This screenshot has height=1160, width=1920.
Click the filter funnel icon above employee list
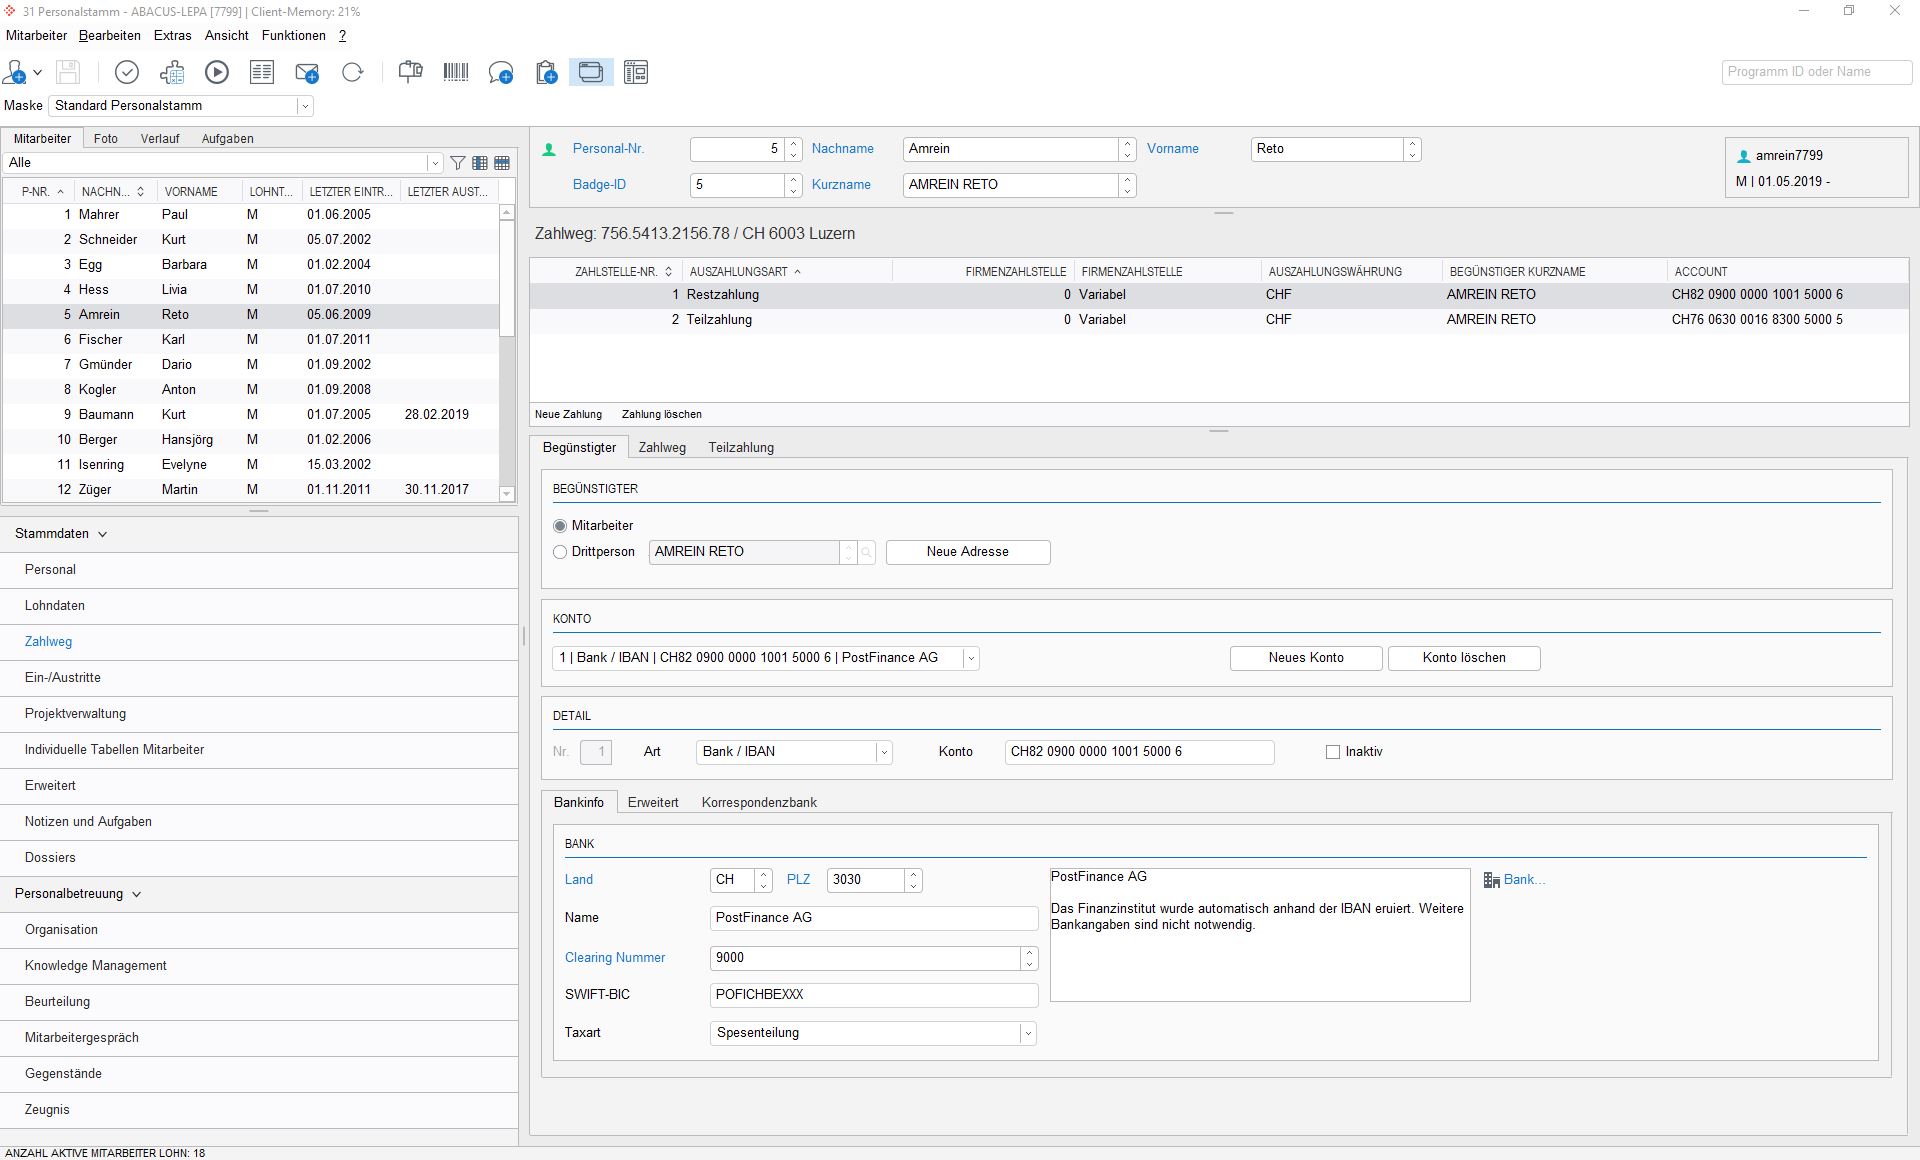pos(458,163)
